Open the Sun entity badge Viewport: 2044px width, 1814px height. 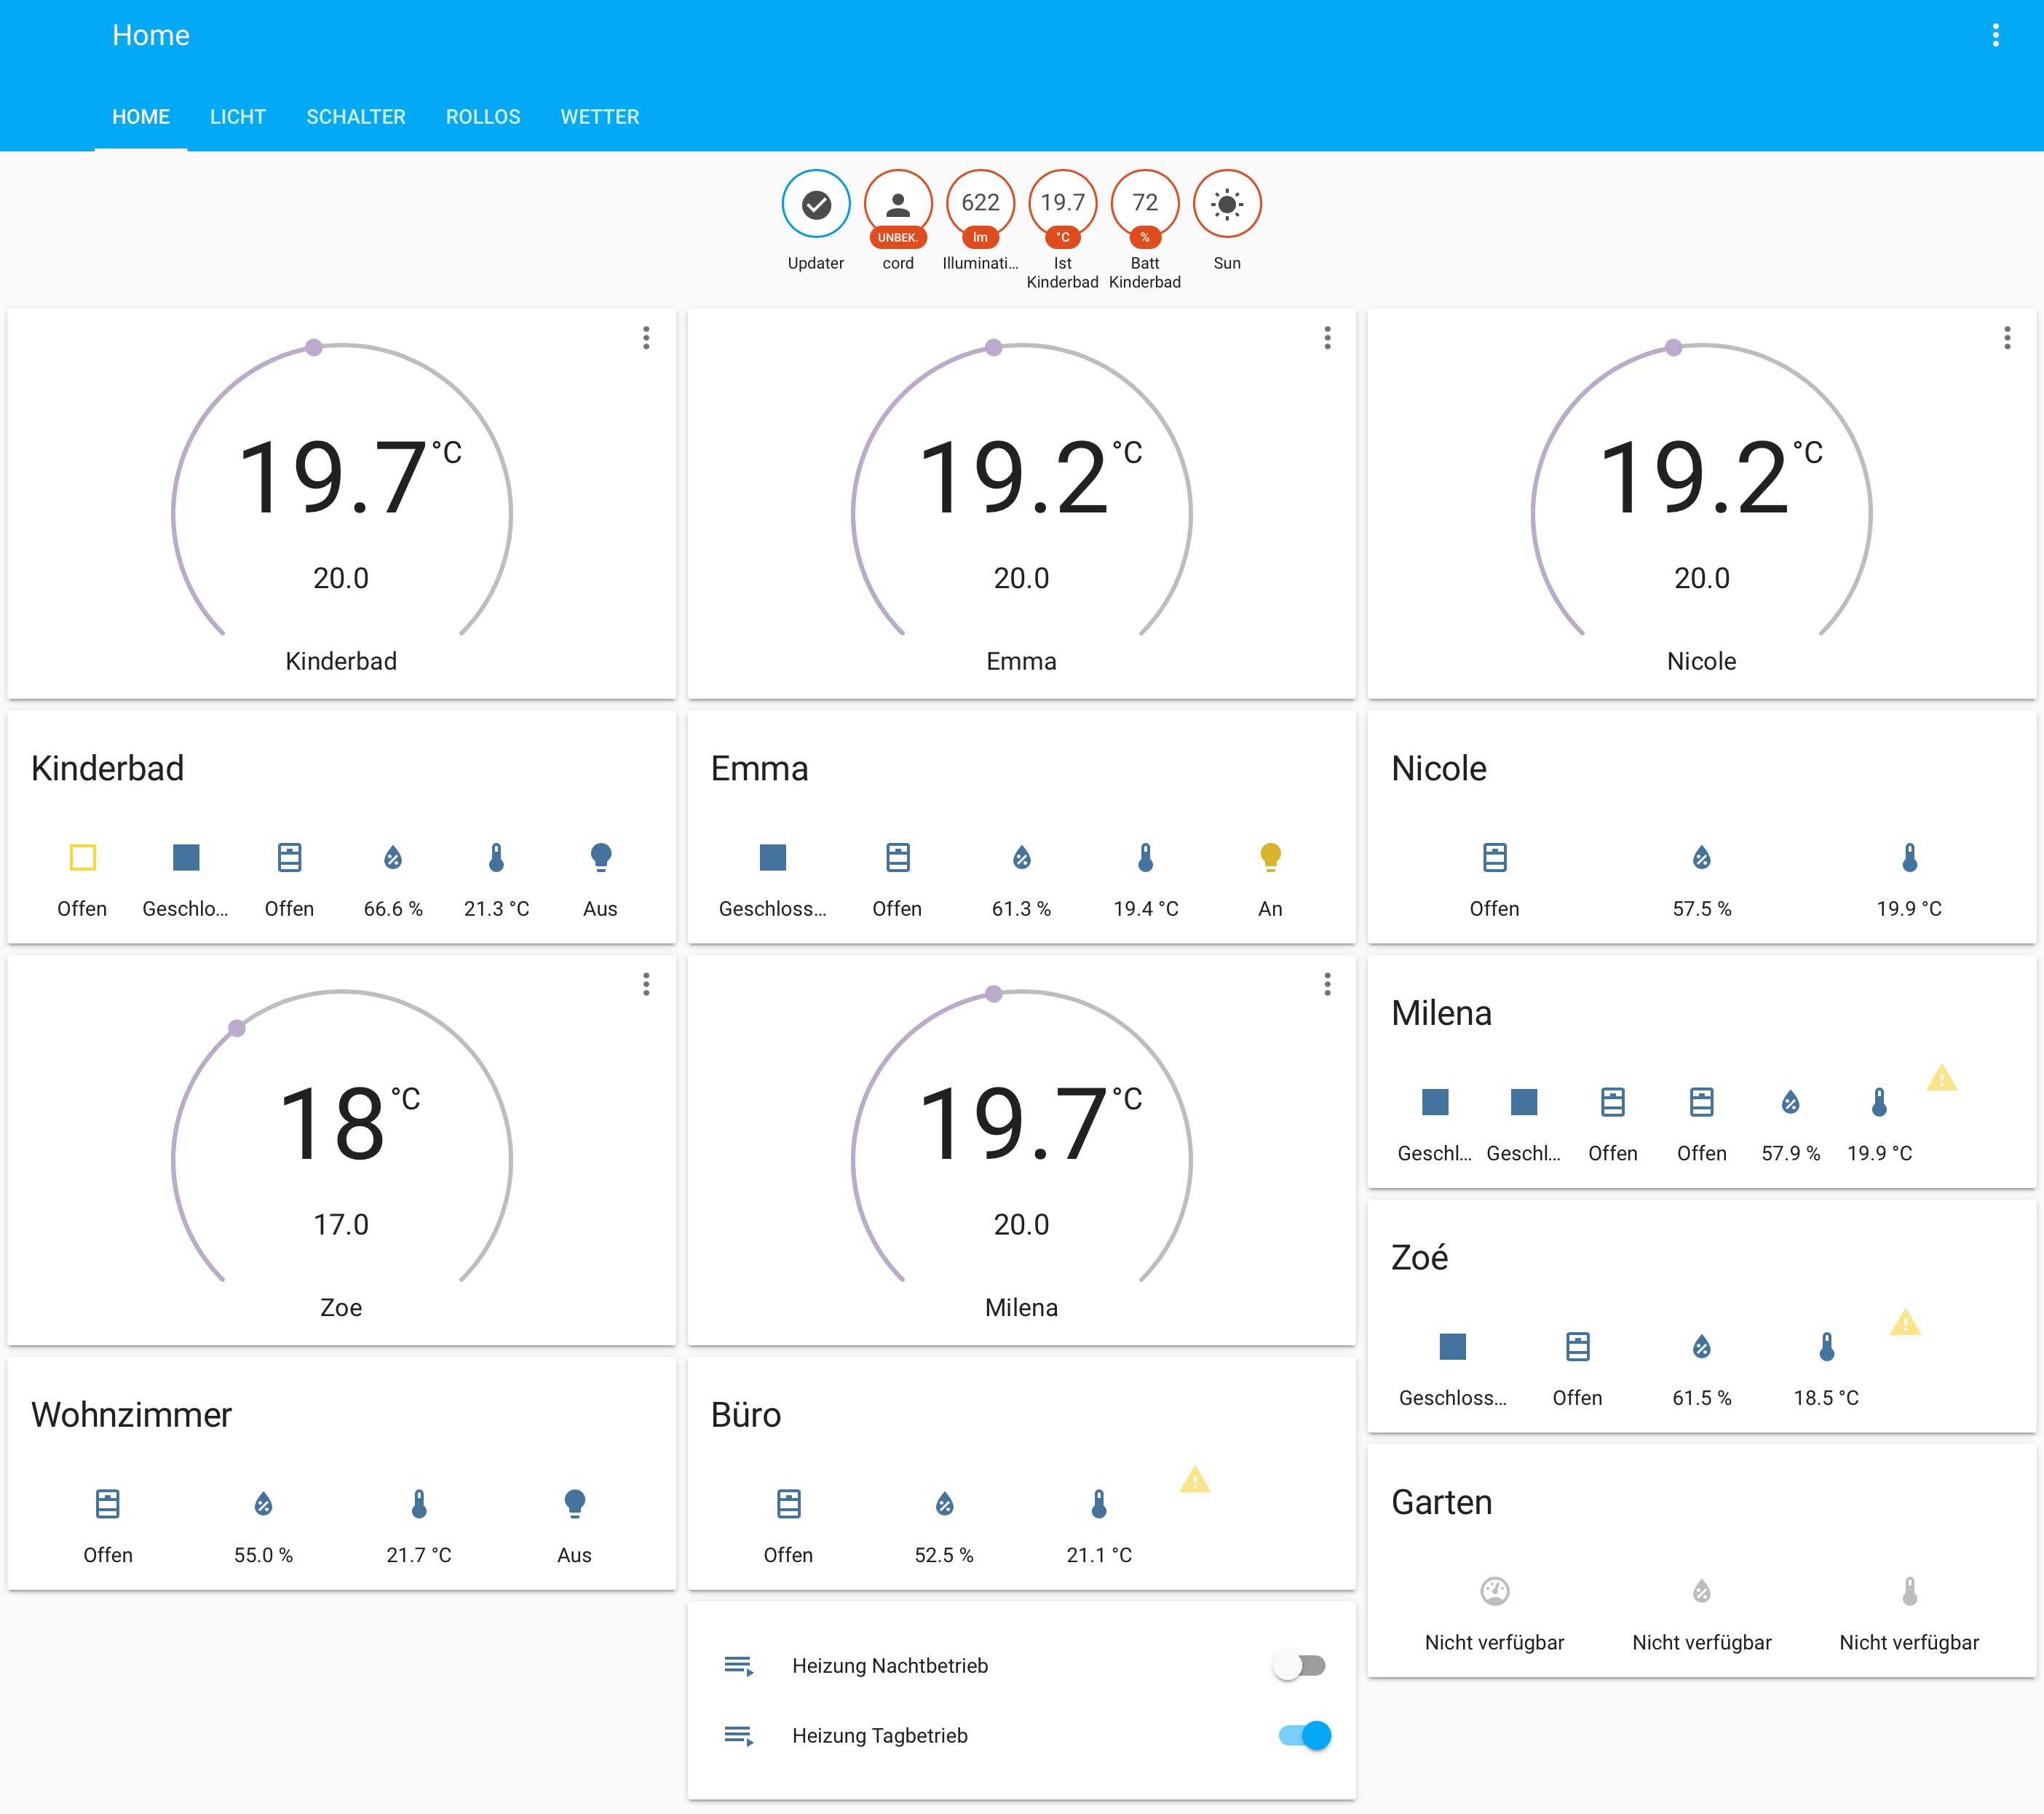tap(1227, 203)
